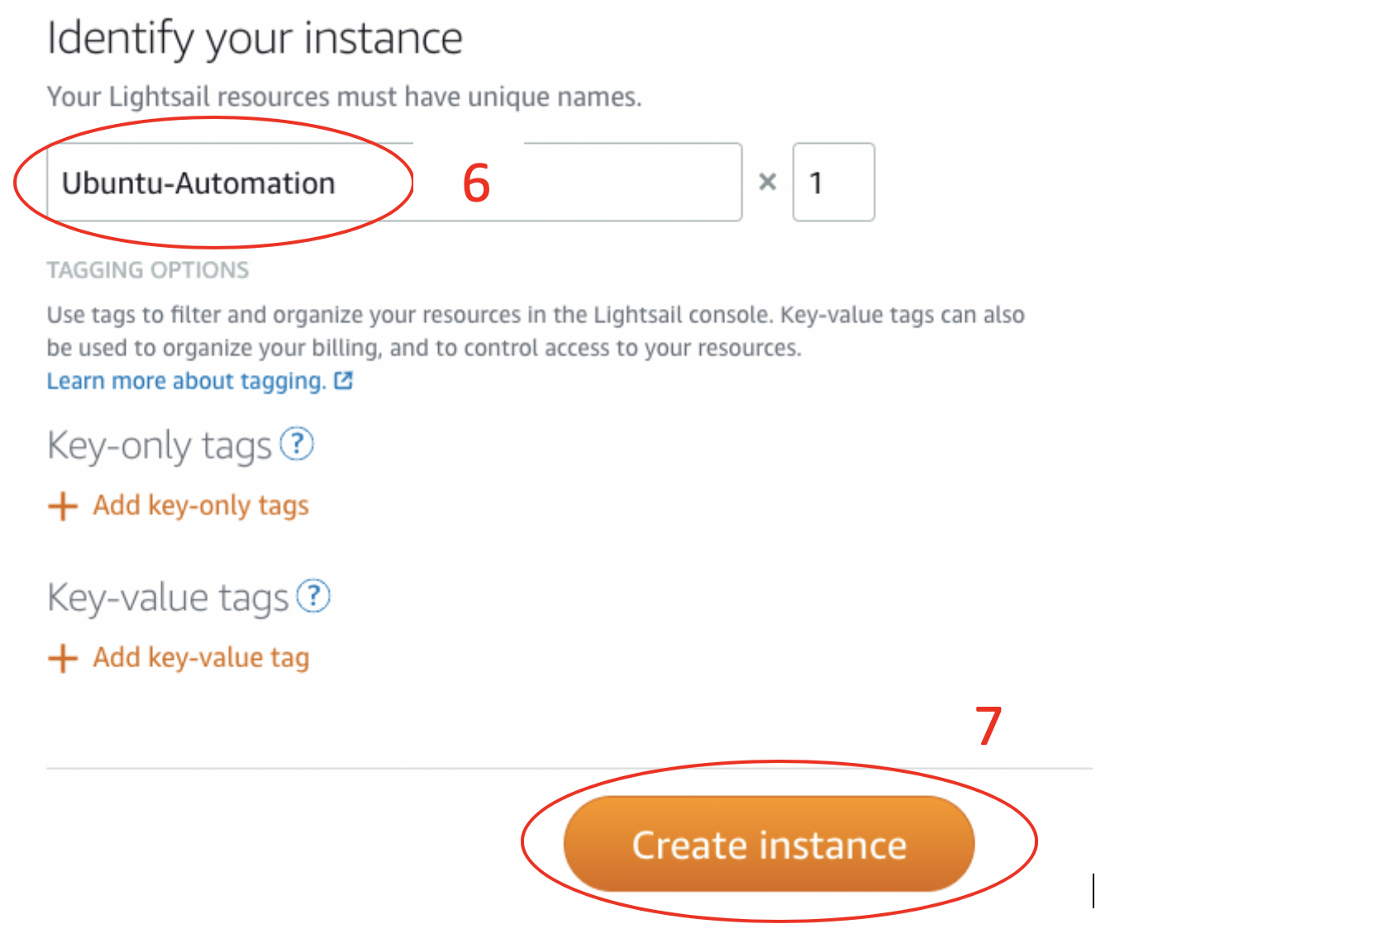Click the red annotation number 6
The image size is (1400, 928).
point(476,184)
